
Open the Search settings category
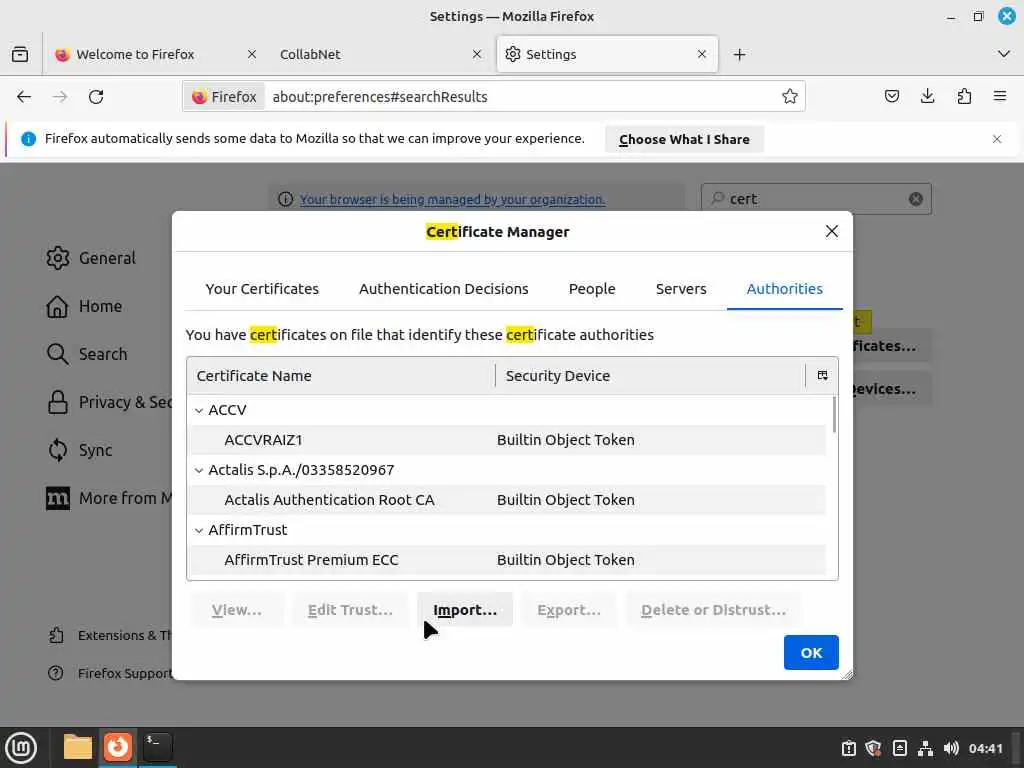pyautogui.click(x=87, y=354)
